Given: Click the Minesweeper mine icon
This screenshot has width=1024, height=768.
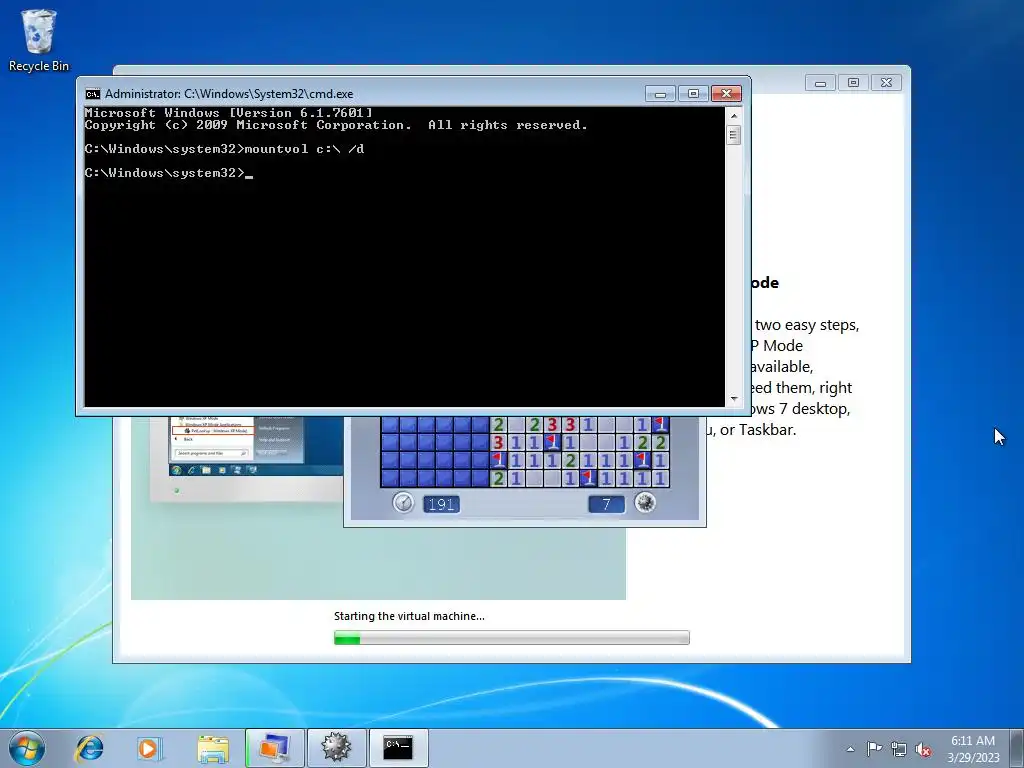Looking at the screenshot, I should tap(645, 502).
